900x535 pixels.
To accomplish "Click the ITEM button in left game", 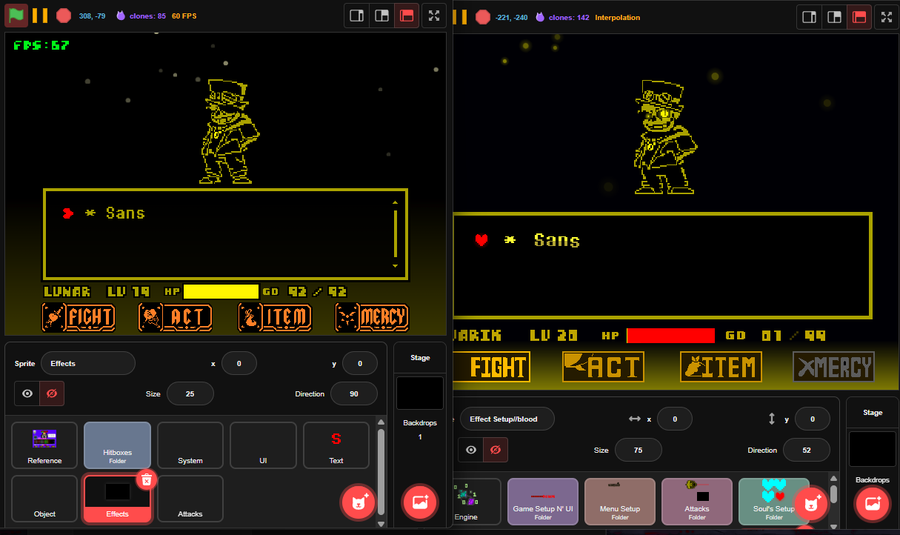I will 275,317.
